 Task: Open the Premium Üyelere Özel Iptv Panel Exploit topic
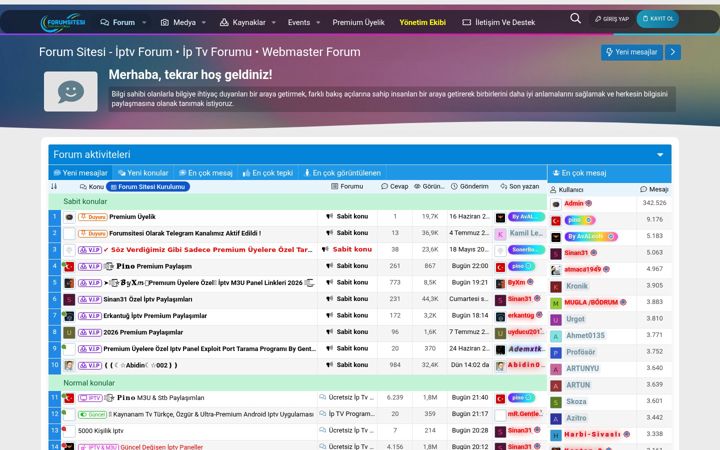click(x=210, y=349)
